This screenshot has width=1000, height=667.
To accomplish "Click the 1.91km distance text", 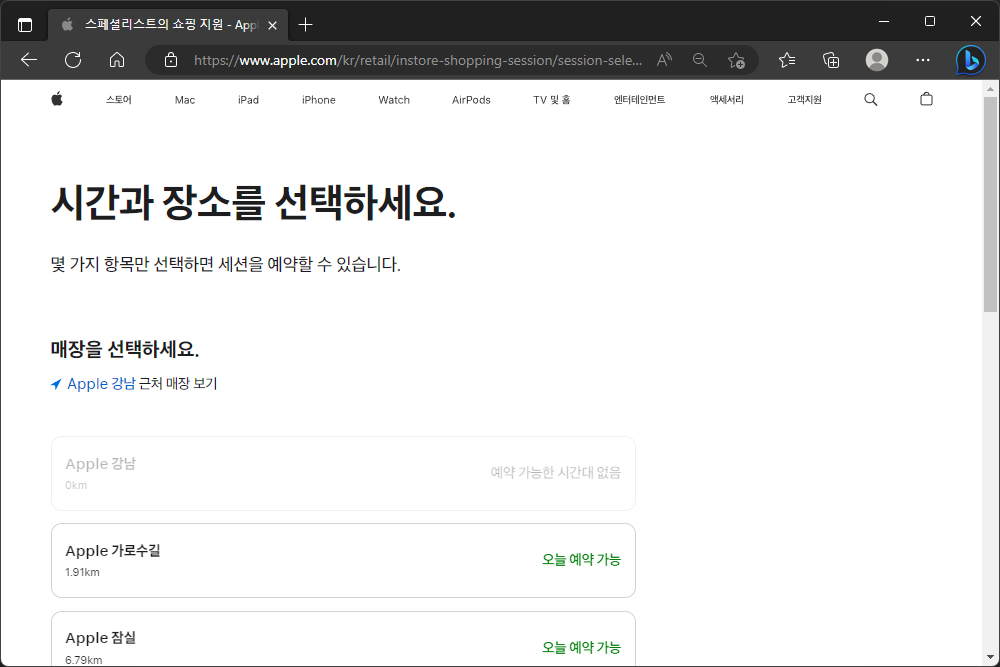I will tap(82, 572).
